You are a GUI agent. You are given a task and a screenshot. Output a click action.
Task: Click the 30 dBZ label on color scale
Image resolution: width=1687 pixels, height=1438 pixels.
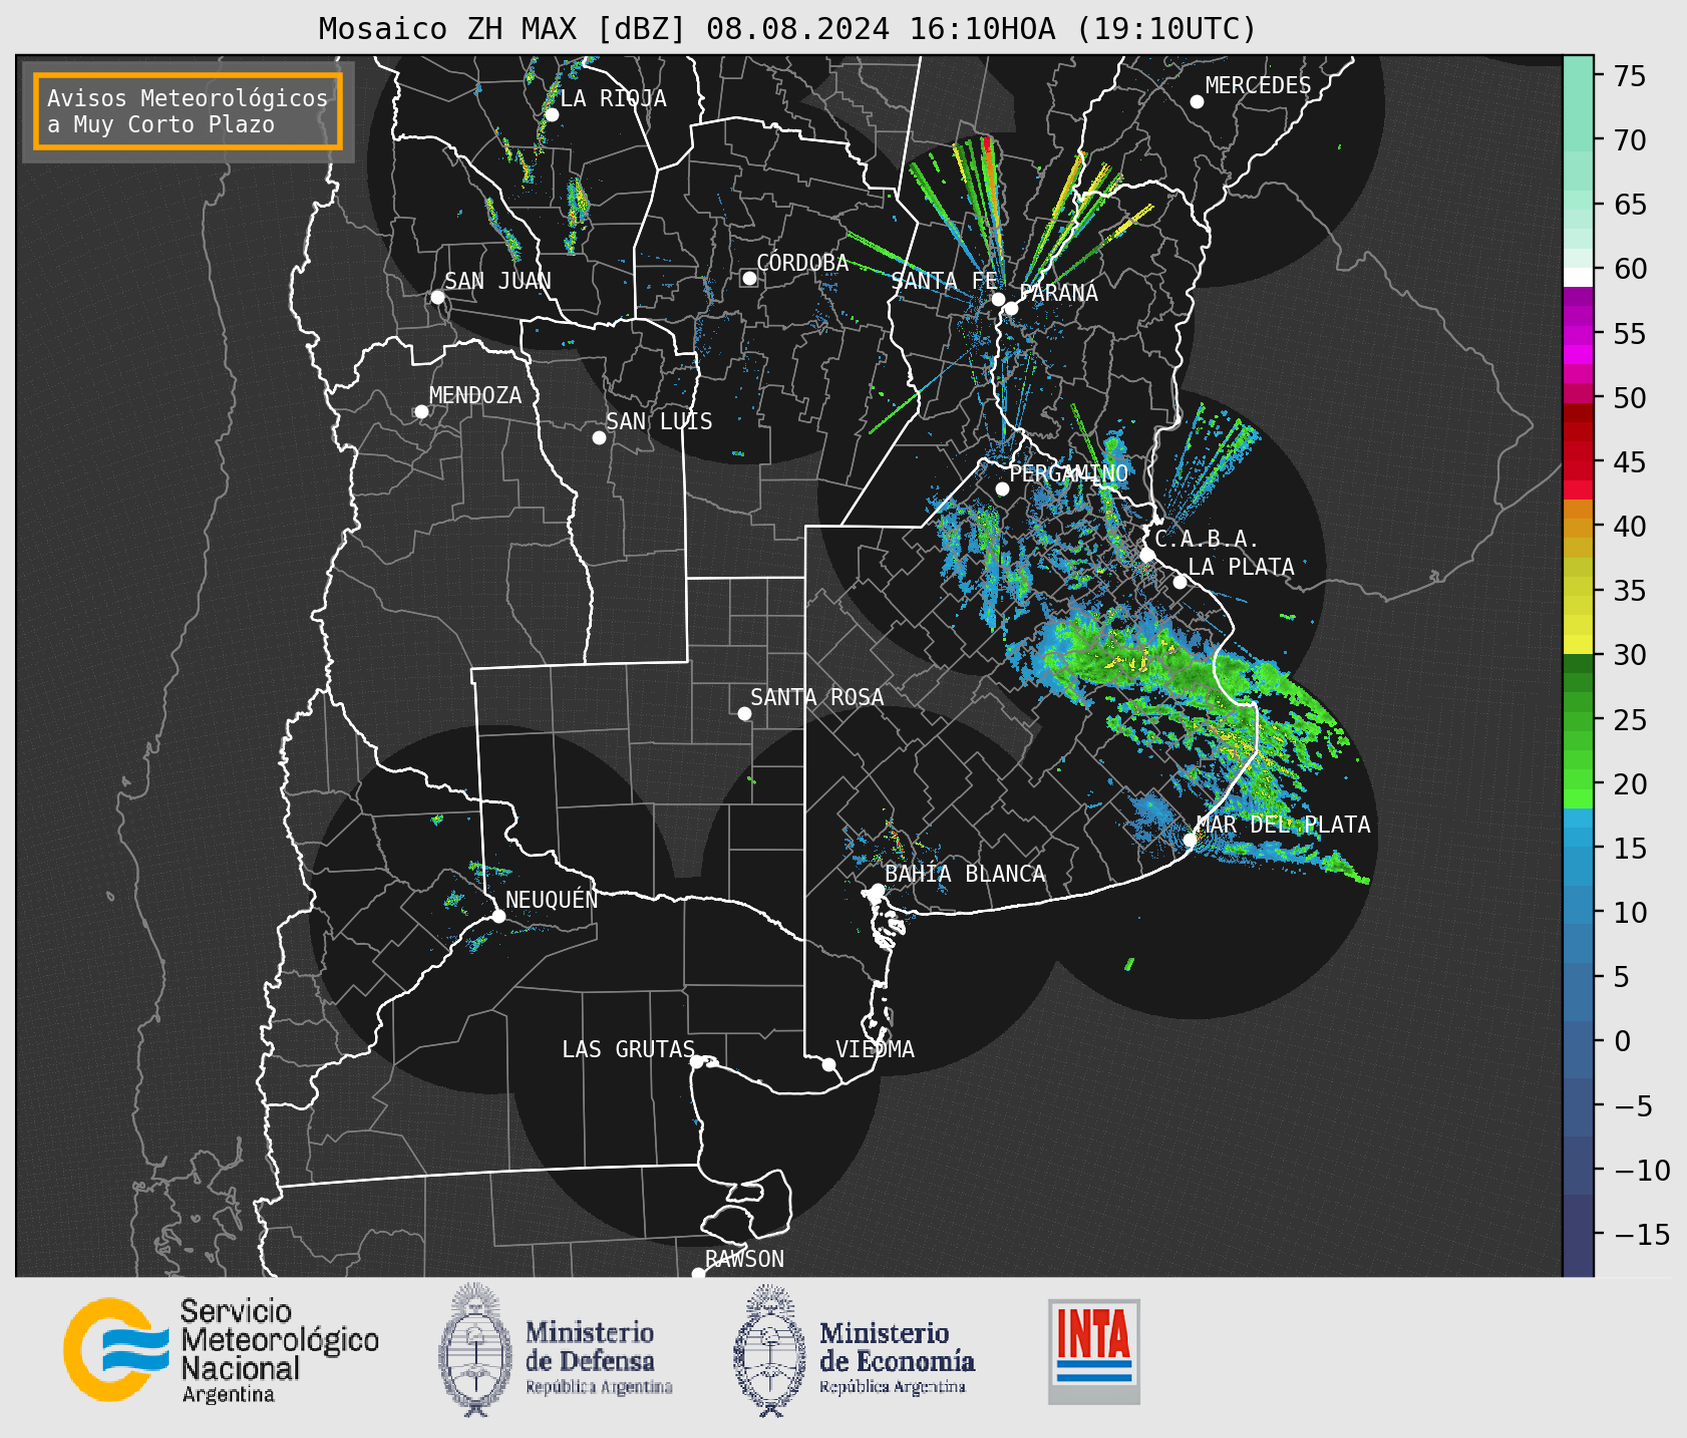click(x=1629, y=655)
